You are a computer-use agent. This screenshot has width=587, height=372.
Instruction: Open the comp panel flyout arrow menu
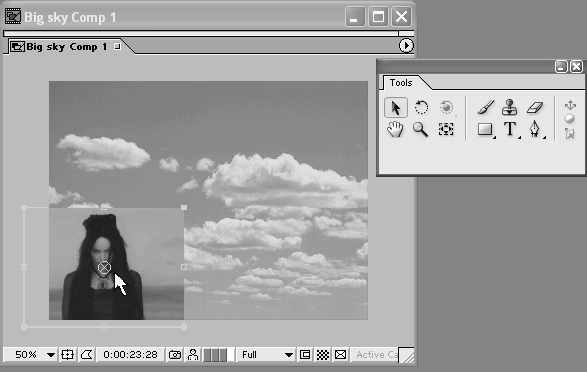[406, 46]
